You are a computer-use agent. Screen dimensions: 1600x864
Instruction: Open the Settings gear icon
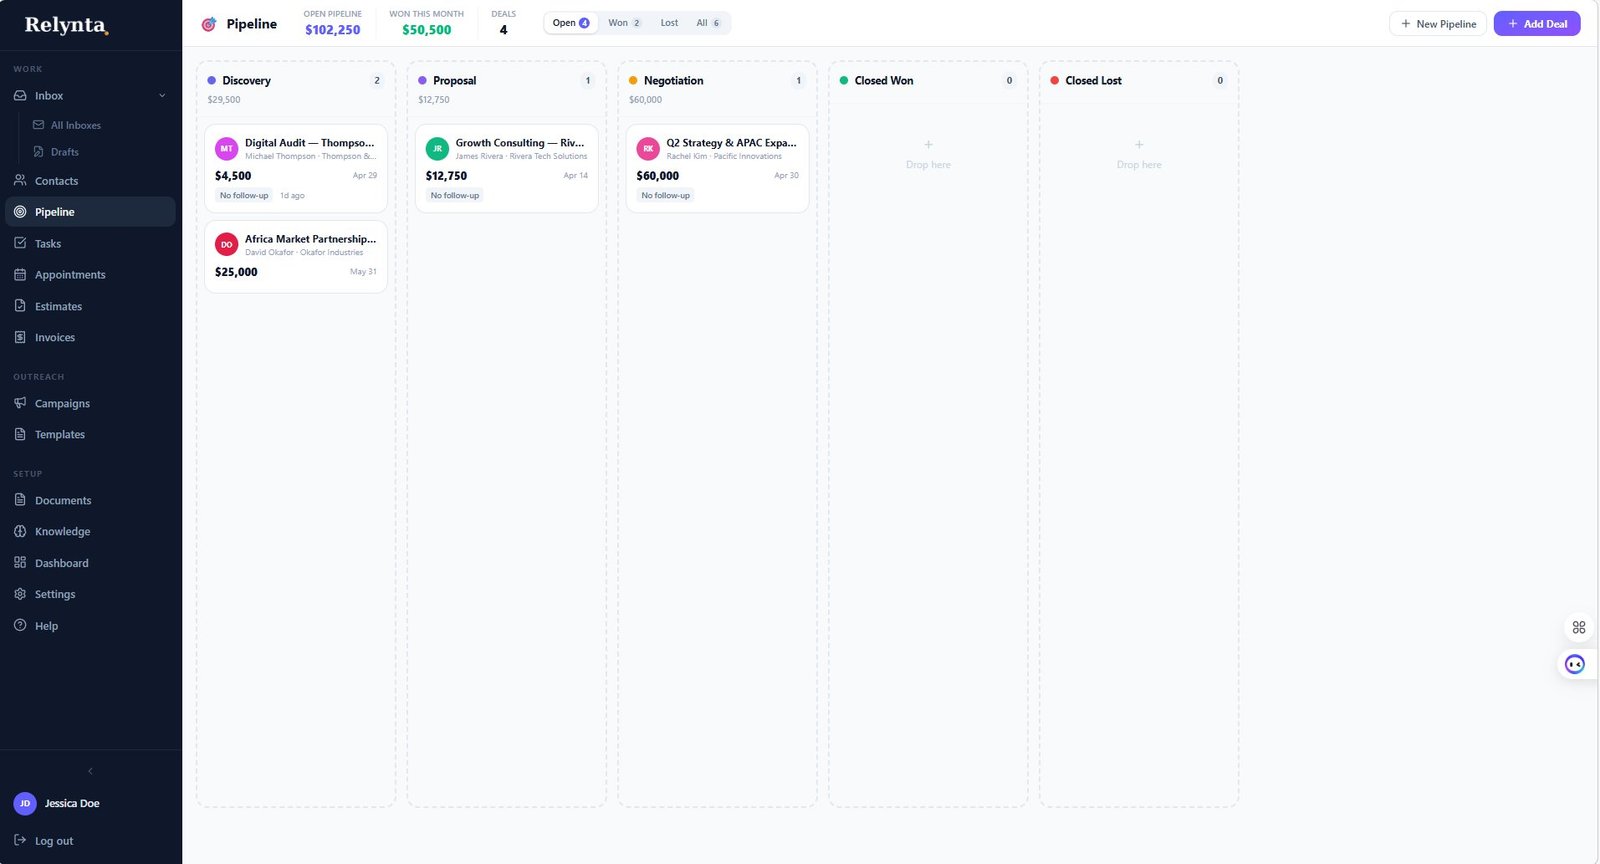pyautogui.click(x=20, y=594)
